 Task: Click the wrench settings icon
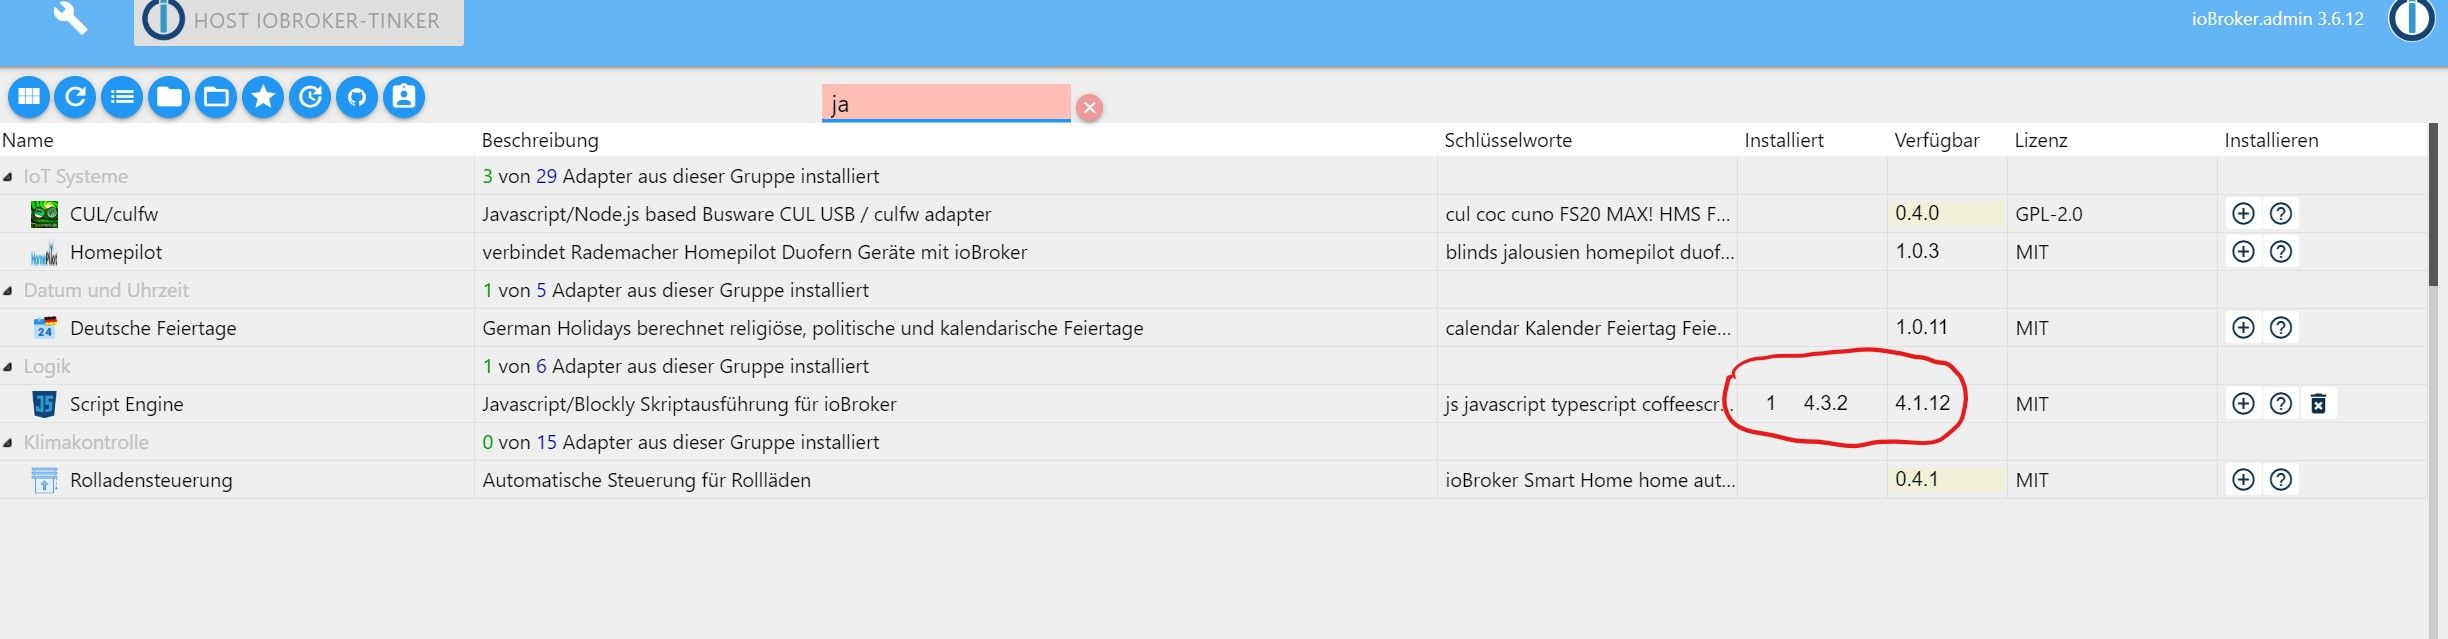point(70,18)
